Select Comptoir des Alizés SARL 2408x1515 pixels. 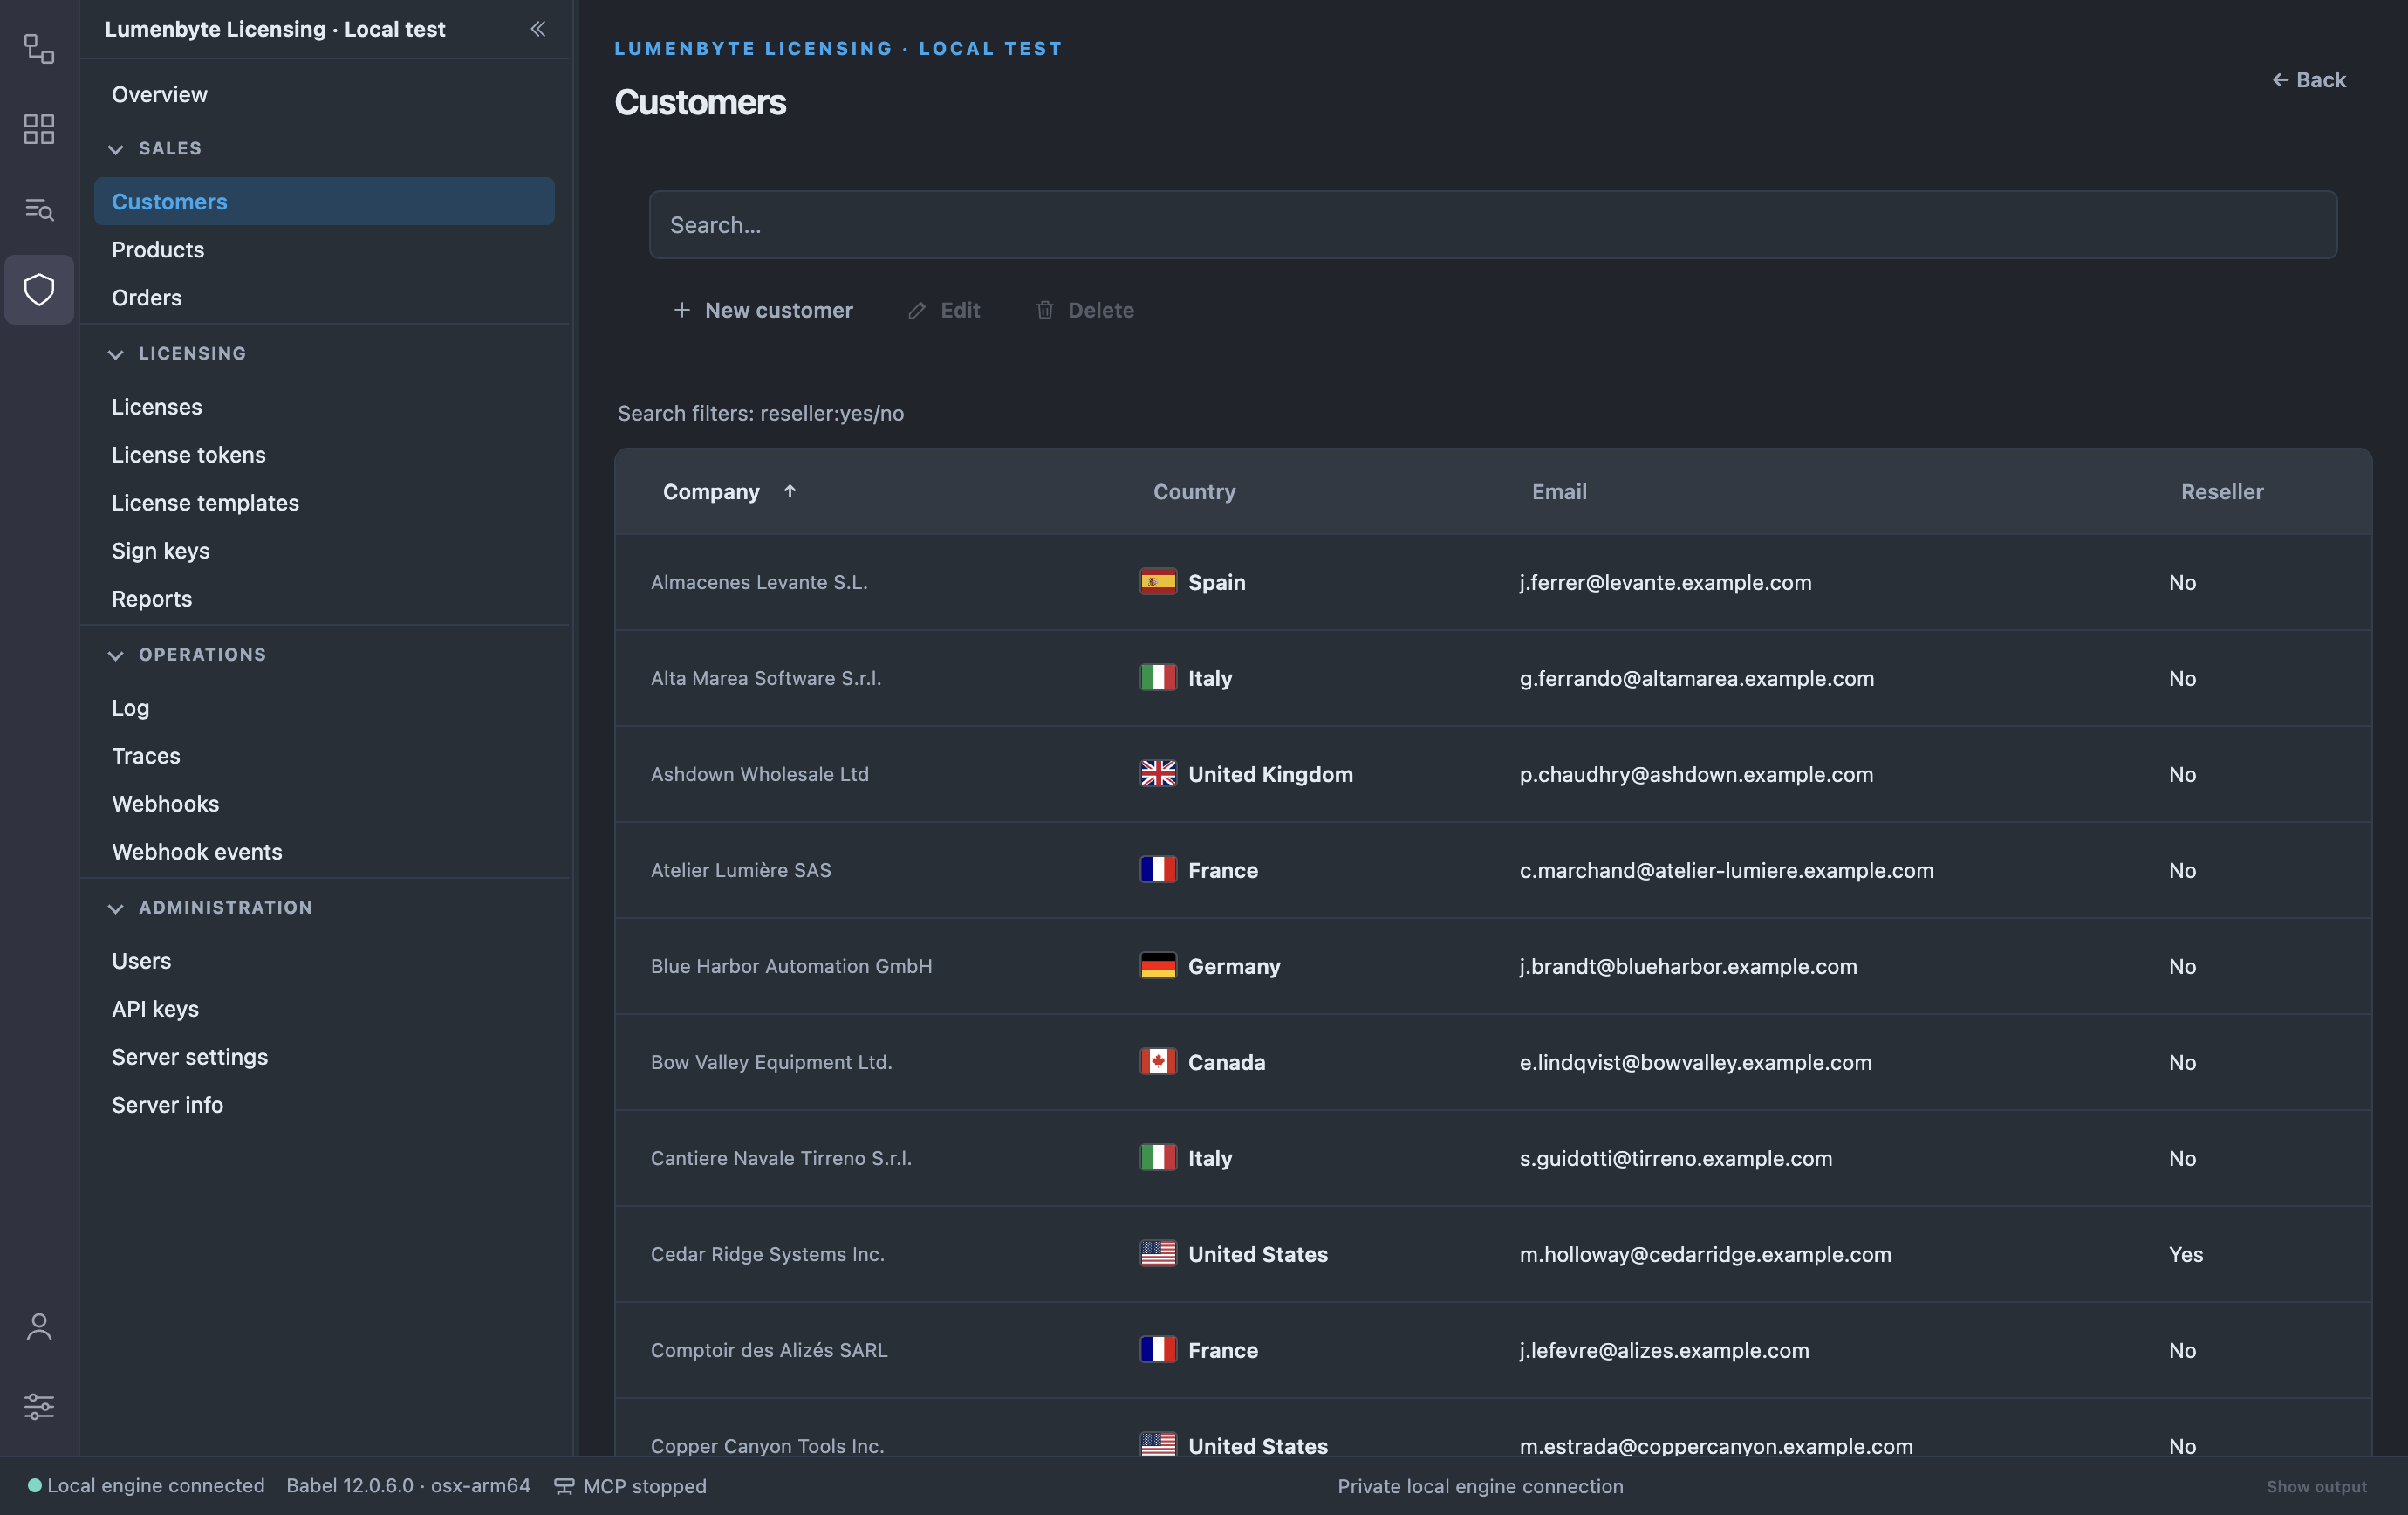click(x=769, y=1350)
